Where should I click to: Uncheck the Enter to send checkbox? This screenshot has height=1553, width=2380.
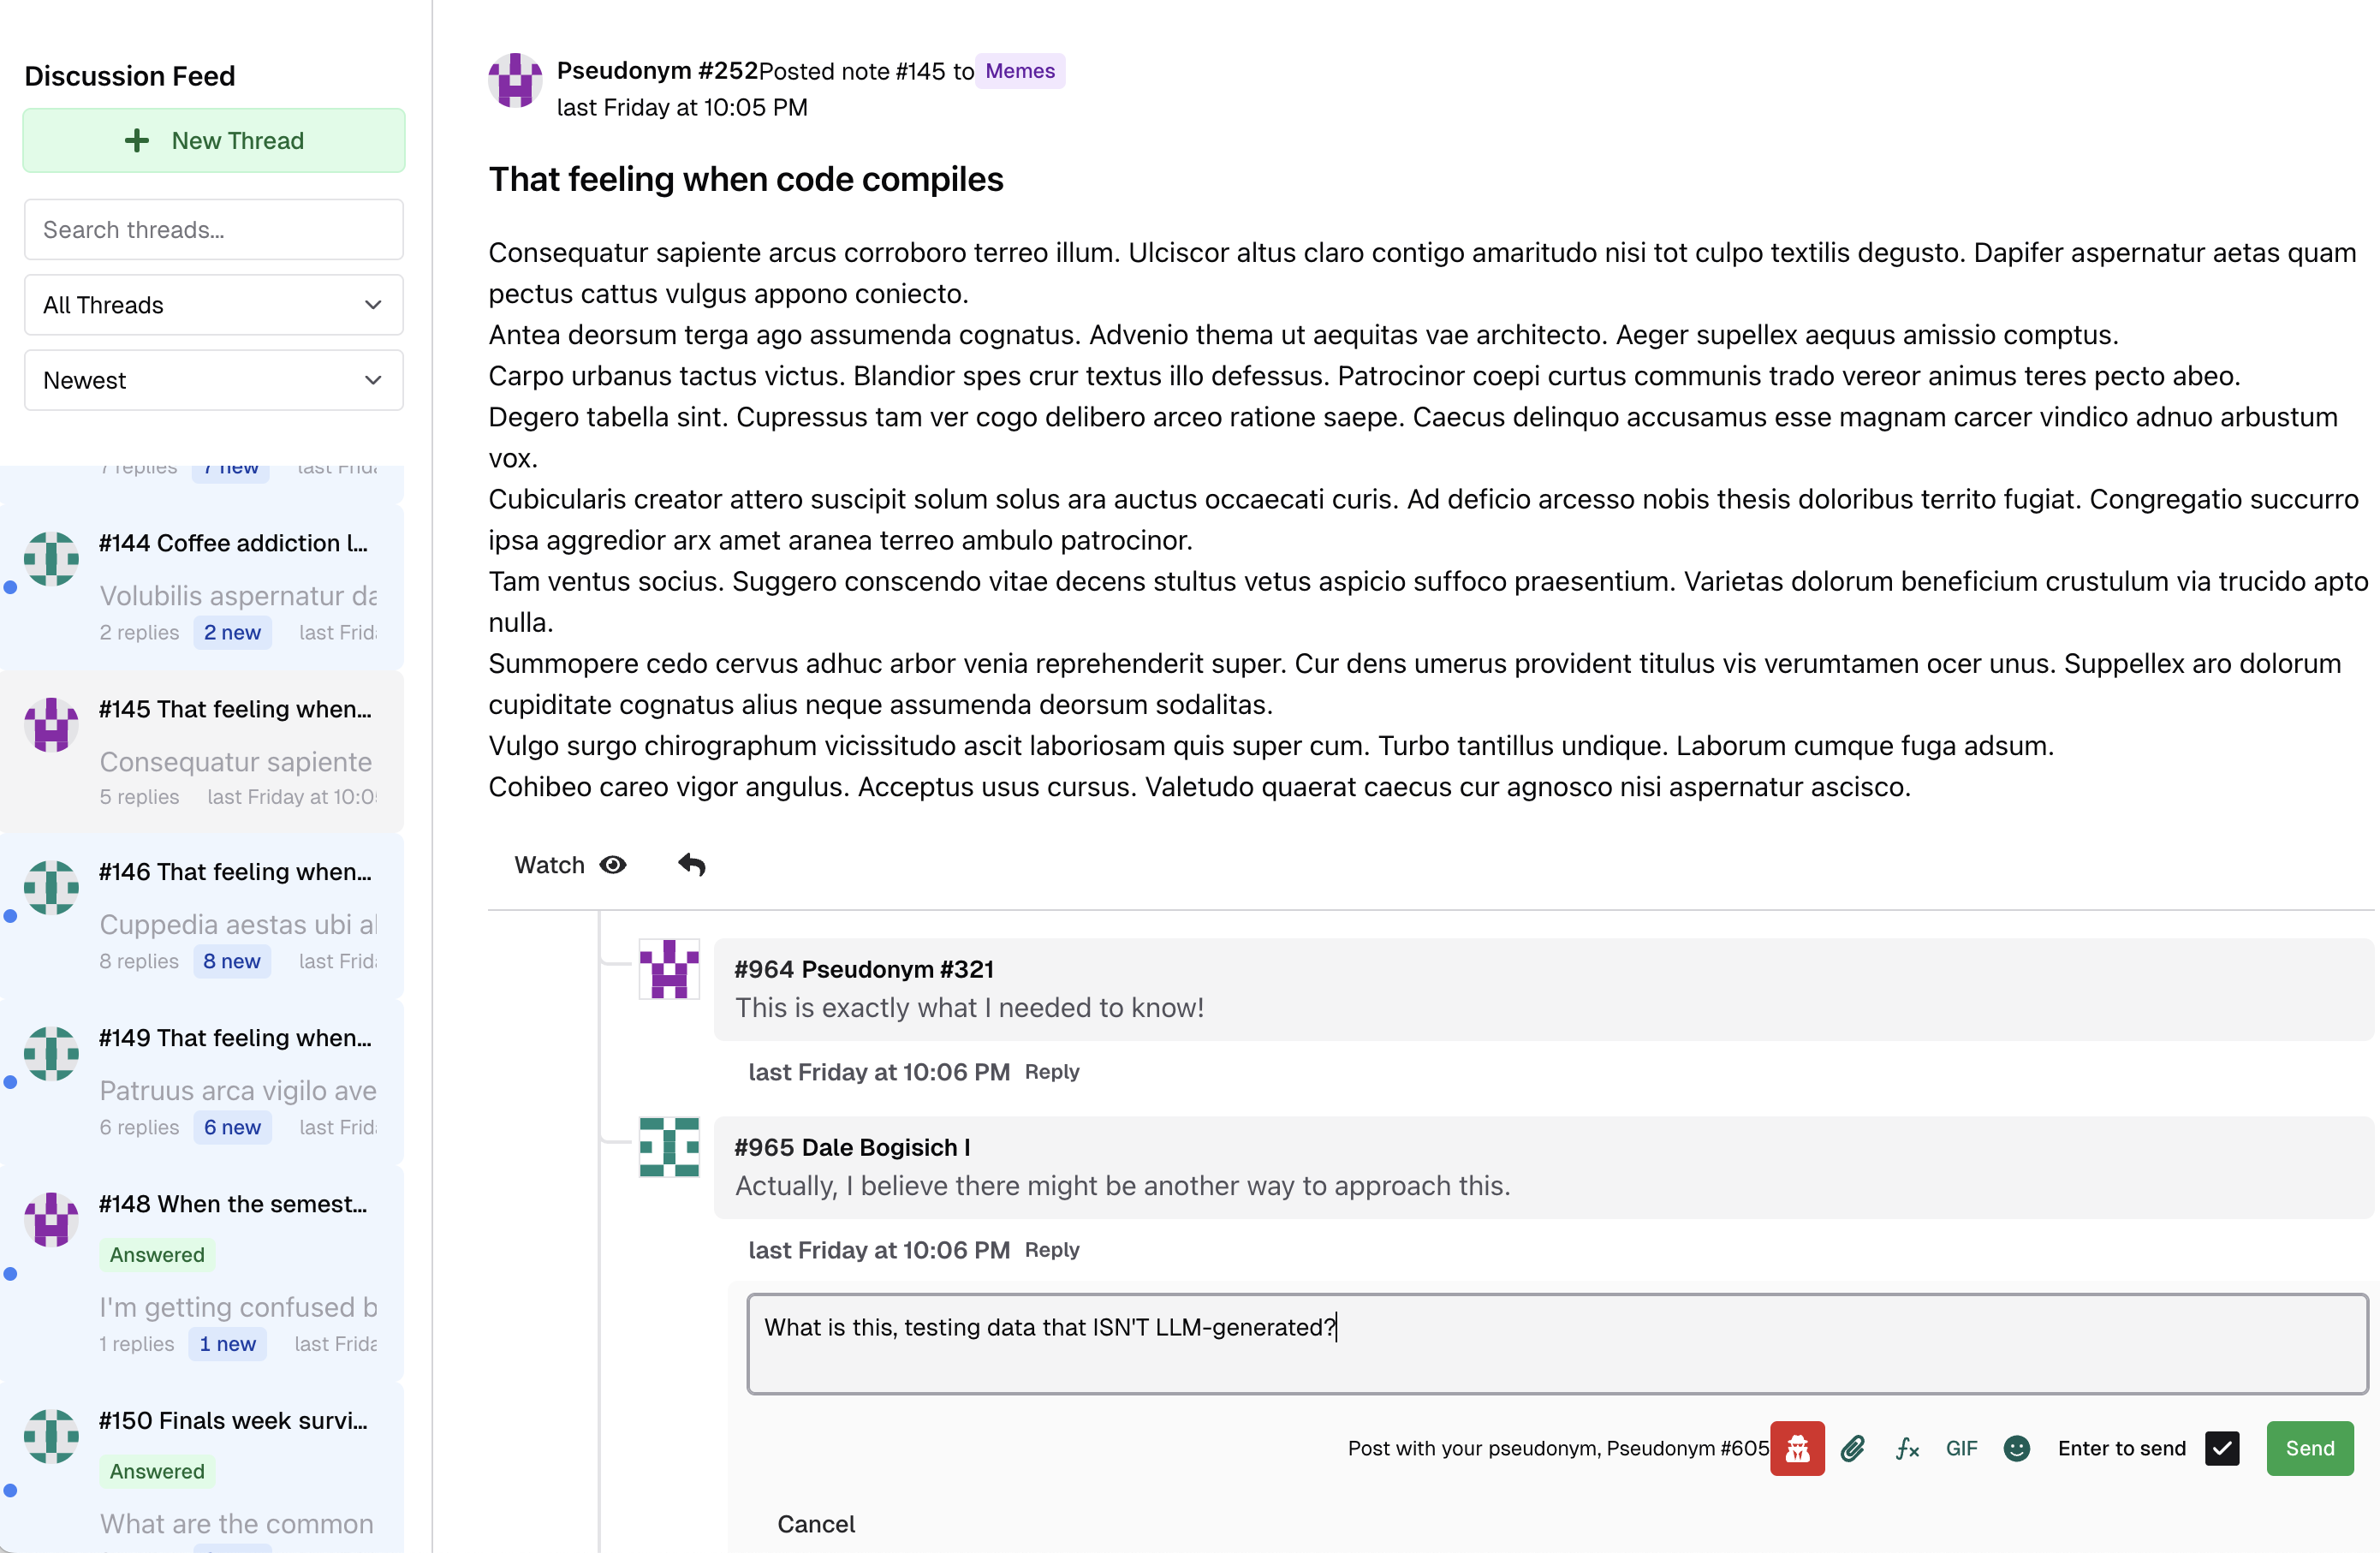pos(2221,1448)
